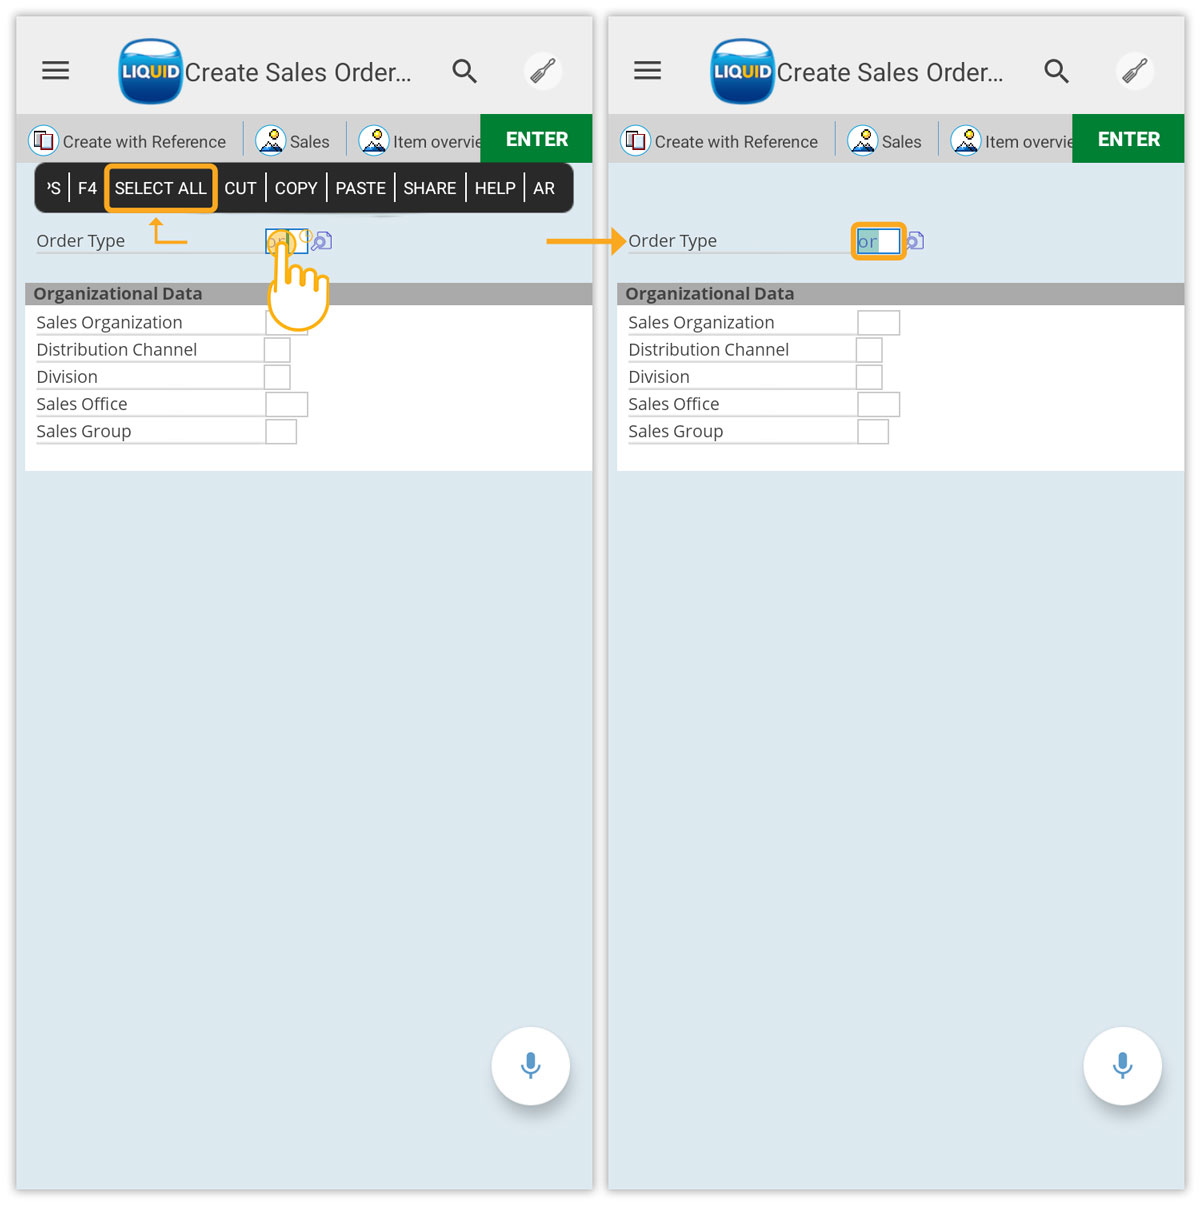Open Order Type search help, left screen
Screen dimensions: 1200x1205
coord(321,241)
